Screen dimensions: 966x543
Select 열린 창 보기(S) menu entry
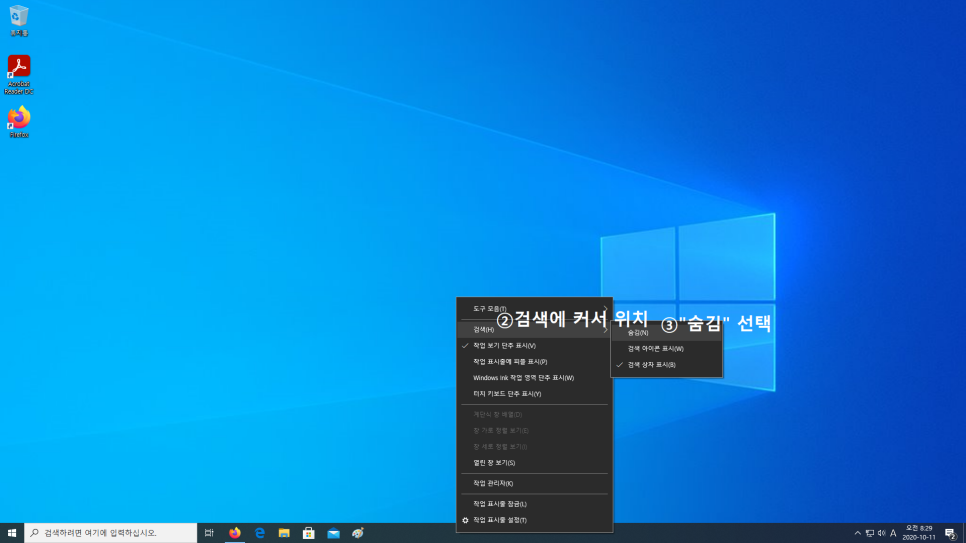click(534, 463)
